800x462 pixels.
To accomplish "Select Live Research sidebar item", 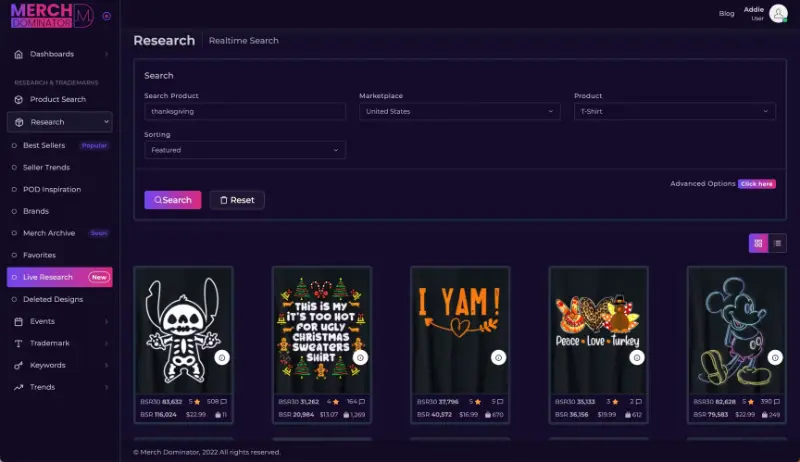I will 60,277.
